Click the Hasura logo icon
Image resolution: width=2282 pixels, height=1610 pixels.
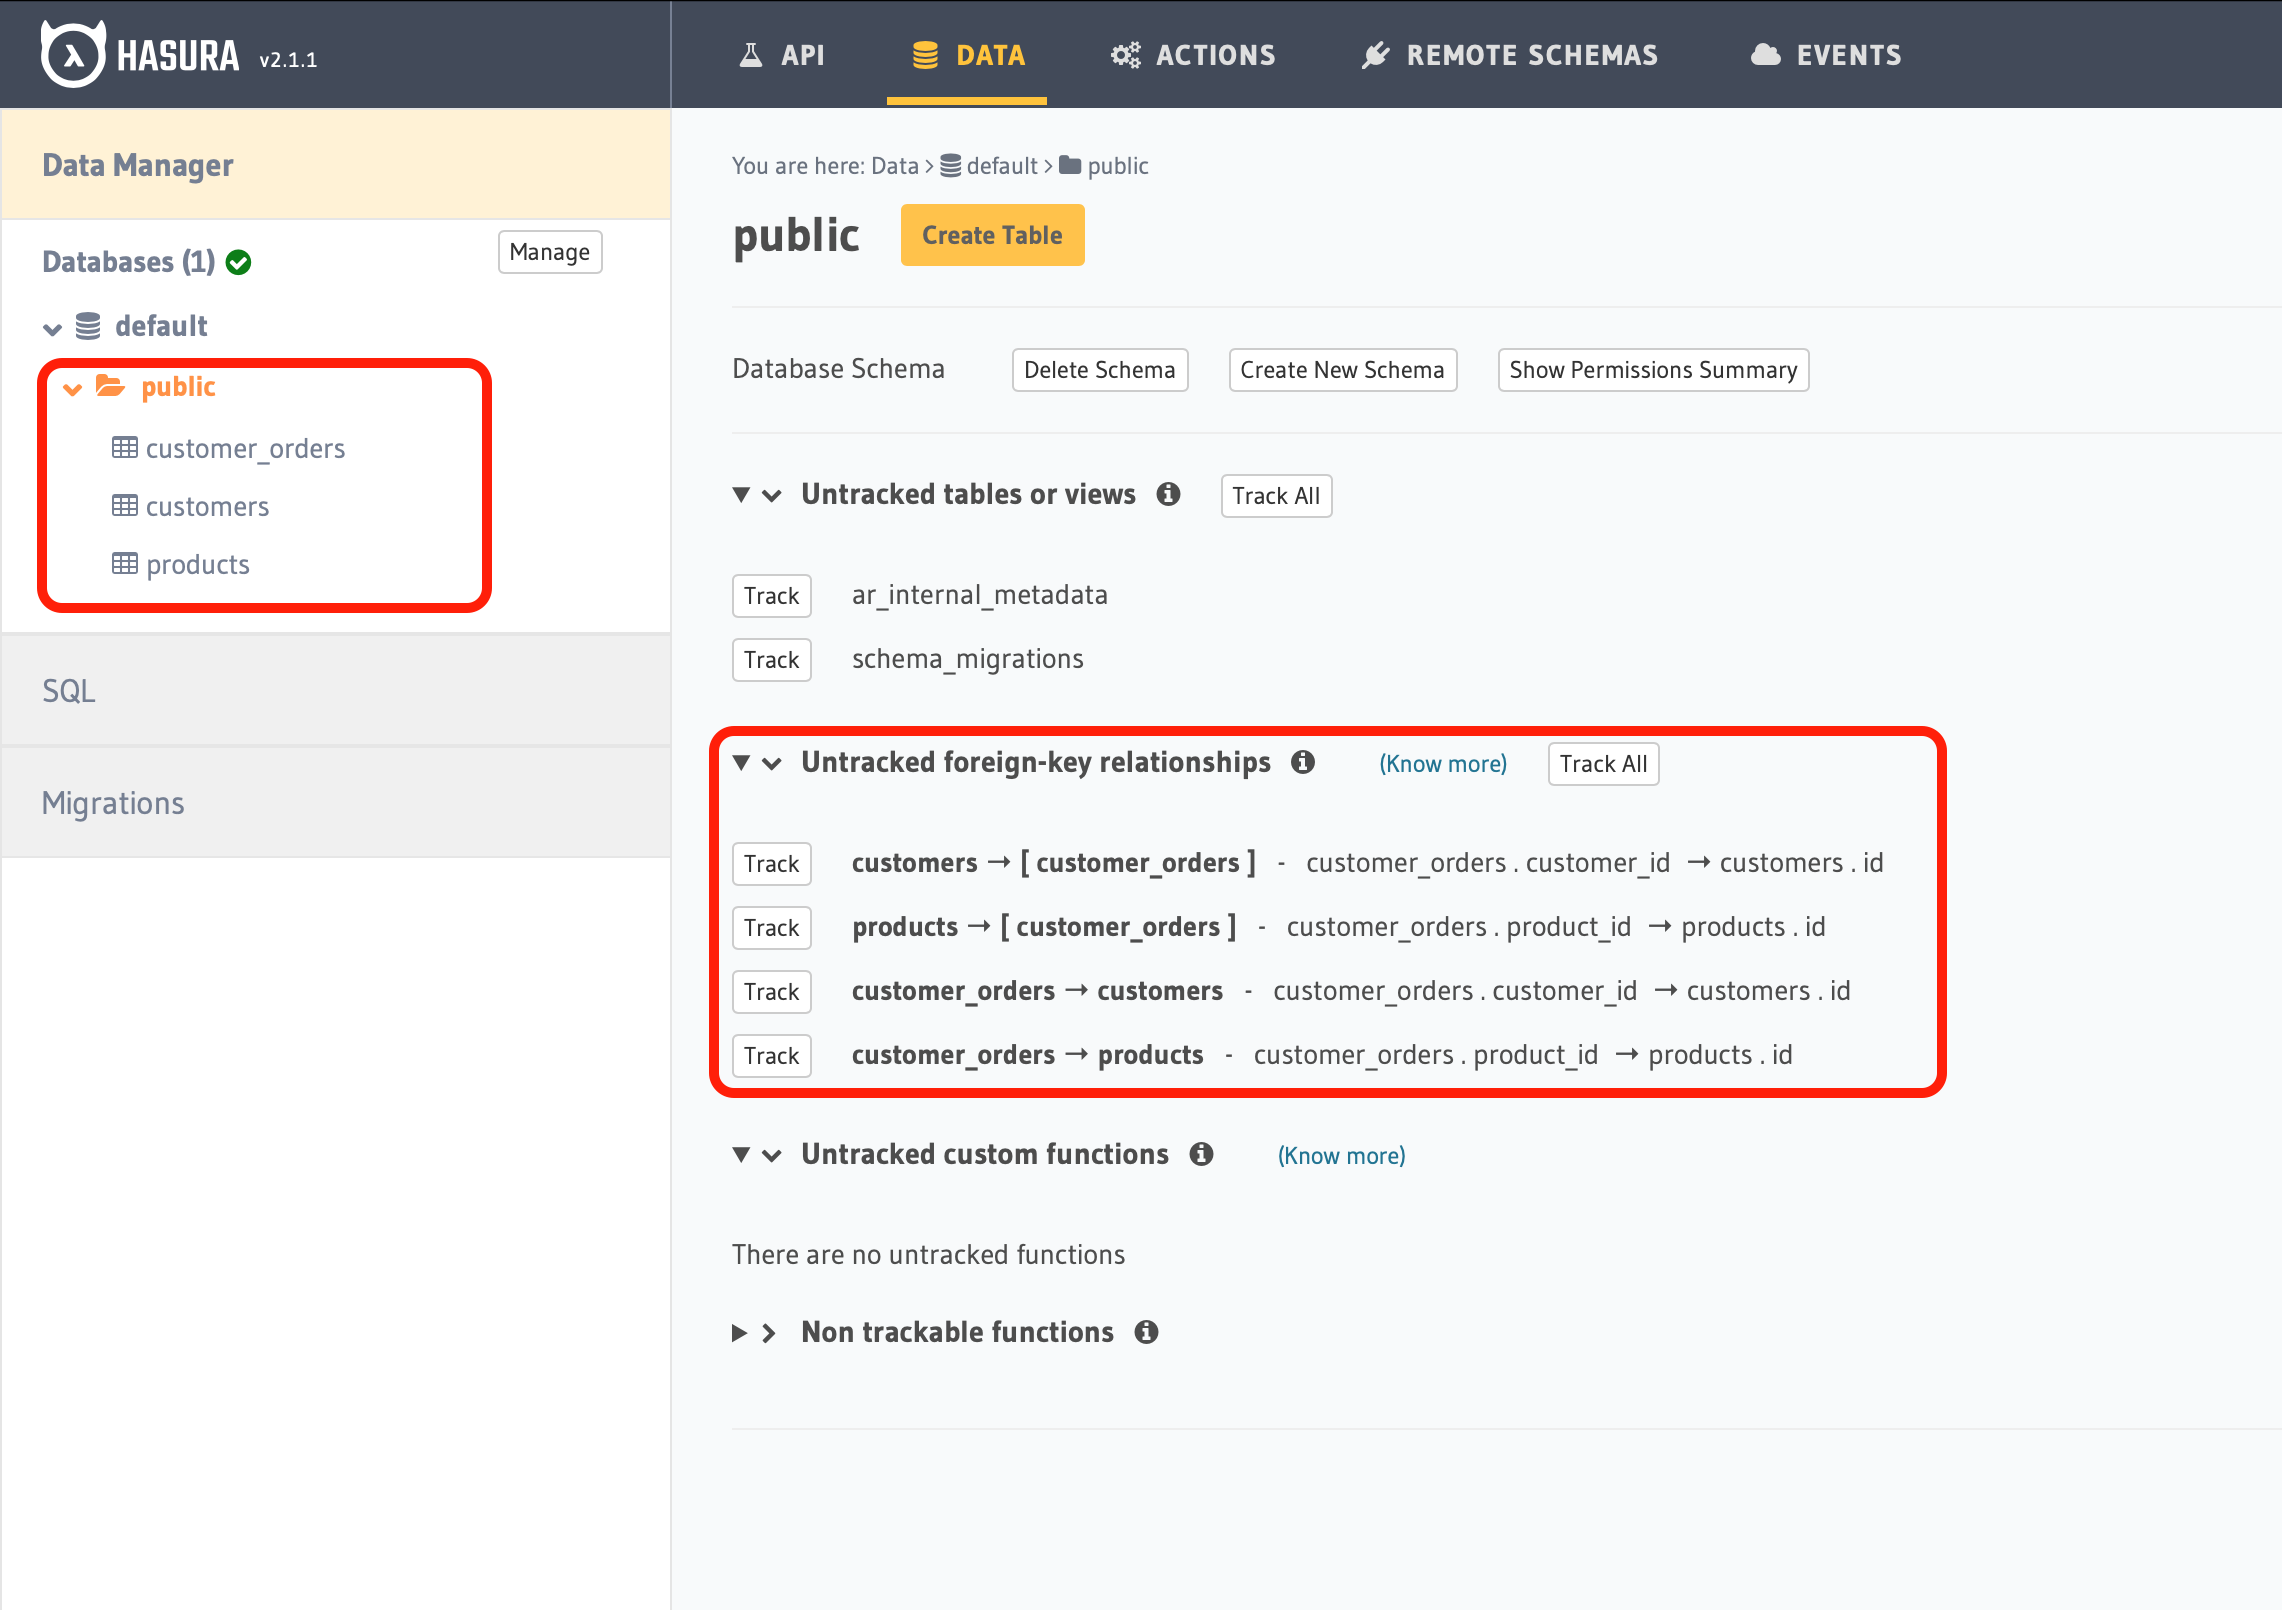(73, 55)
